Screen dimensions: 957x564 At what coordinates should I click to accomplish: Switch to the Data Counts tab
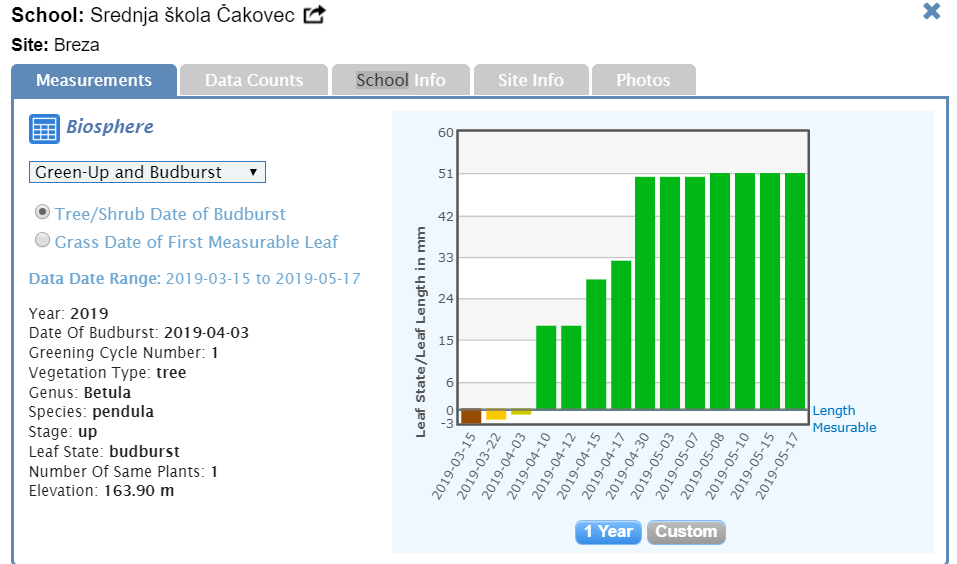coord(254,80)
